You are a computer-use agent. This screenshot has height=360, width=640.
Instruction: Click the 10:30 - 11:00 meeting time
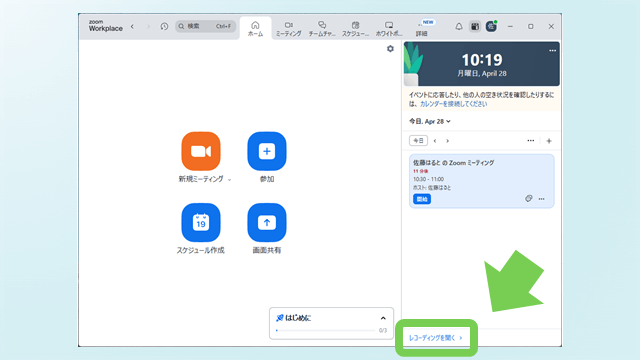428,179
